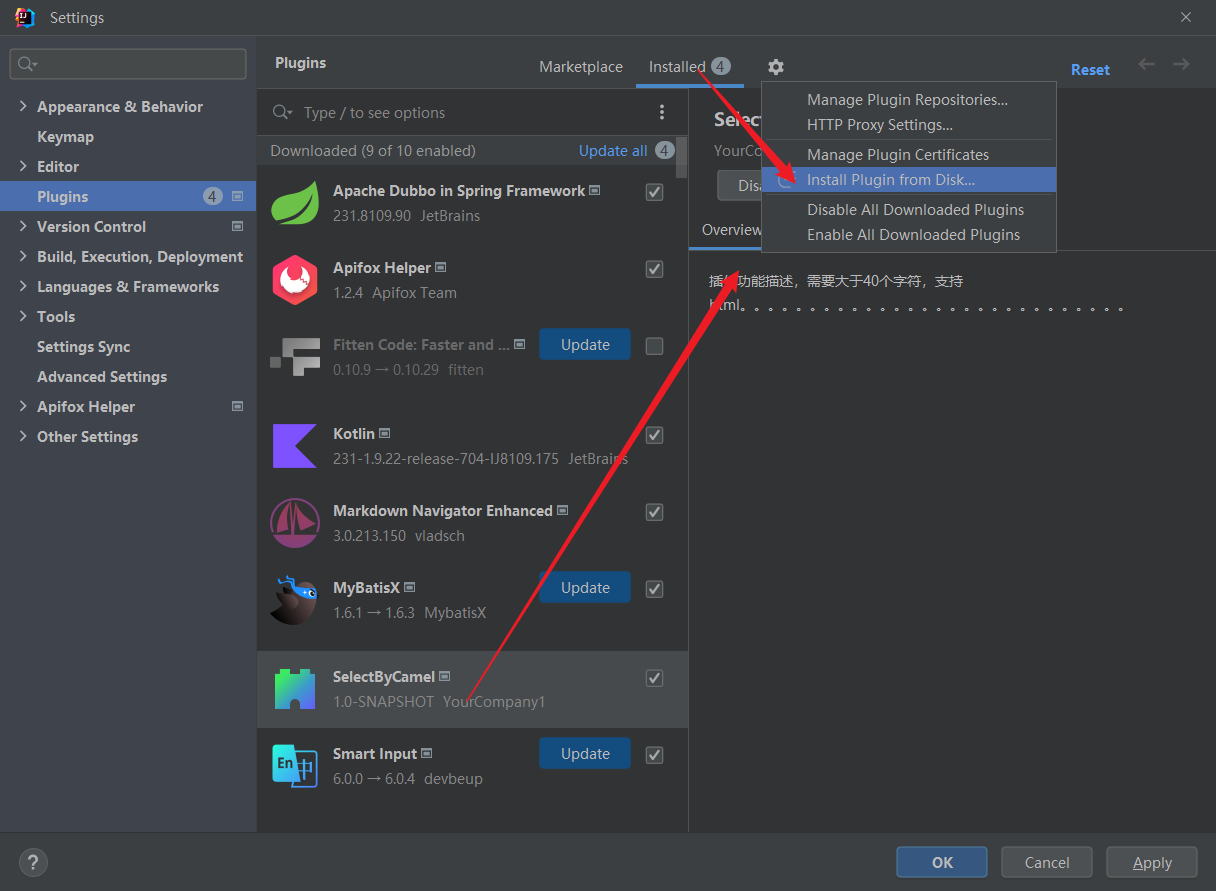Click the project-level icon beside Plugins

click(x=237, y=196)
